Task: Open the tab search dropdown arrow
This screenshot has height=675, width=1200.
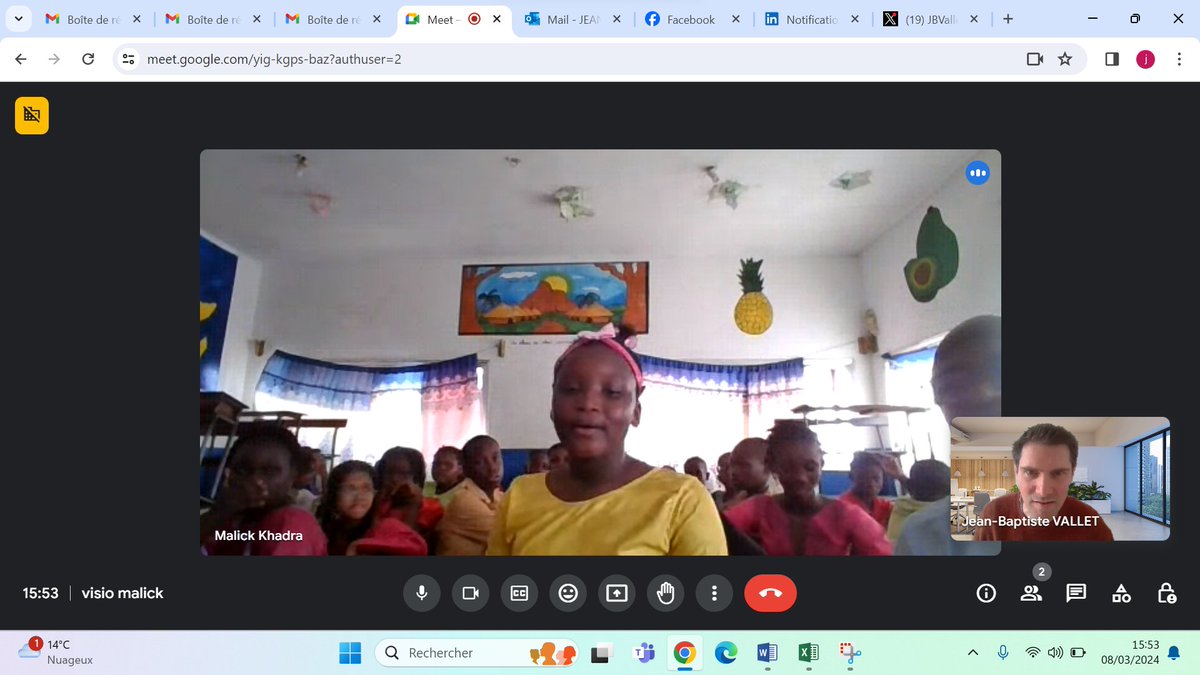Action: 18,19
